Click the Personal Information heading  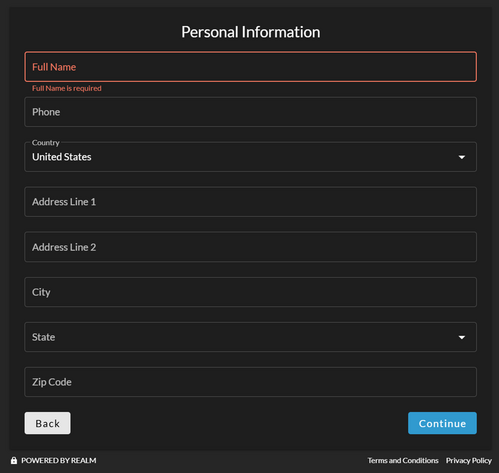tap(251, 32)
